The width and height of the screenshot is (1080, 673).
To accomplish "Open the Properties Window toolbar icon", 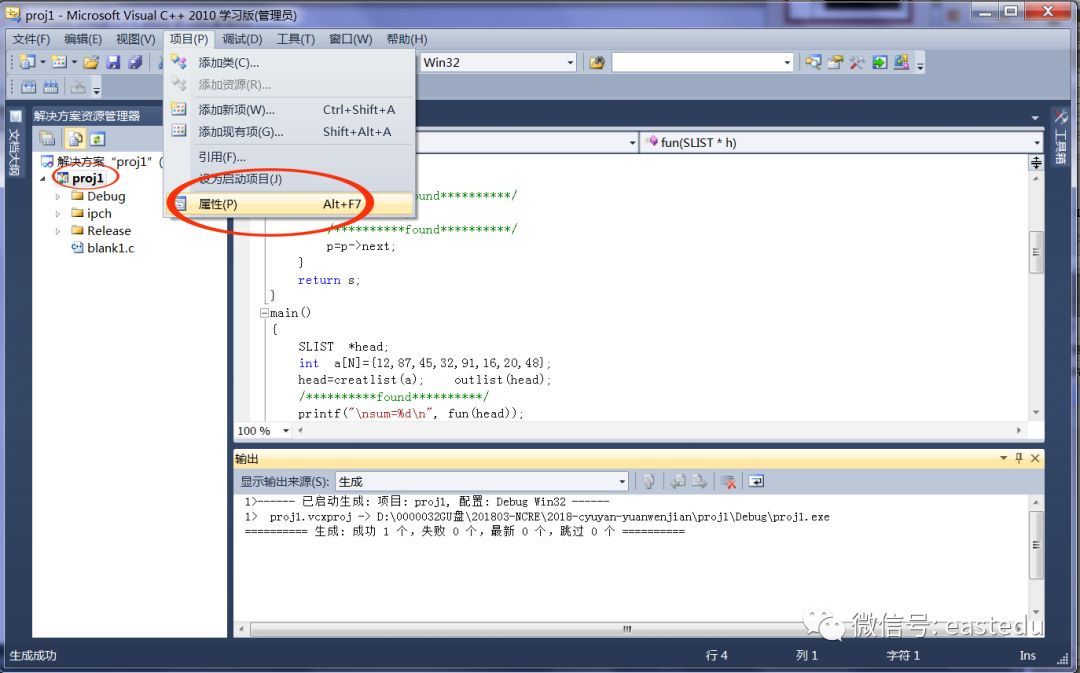I will coord(835,63).
